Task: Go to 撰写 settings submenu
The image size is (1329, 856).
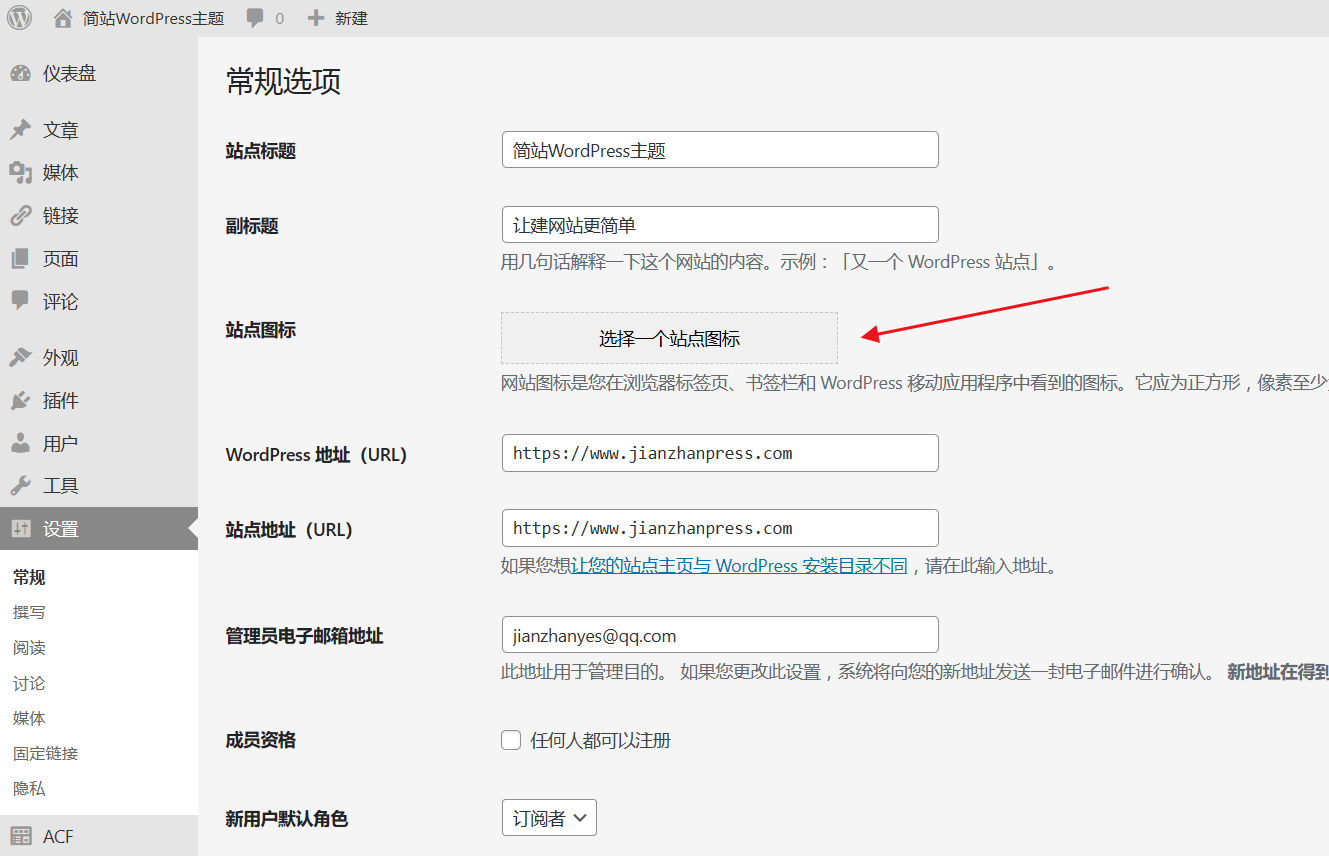Action: tap(29, 612)
